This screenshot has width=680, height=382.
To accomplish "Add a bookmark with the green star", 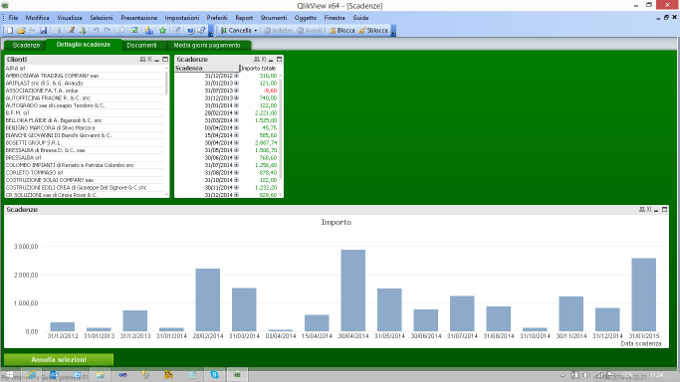I will coord(163,30).
